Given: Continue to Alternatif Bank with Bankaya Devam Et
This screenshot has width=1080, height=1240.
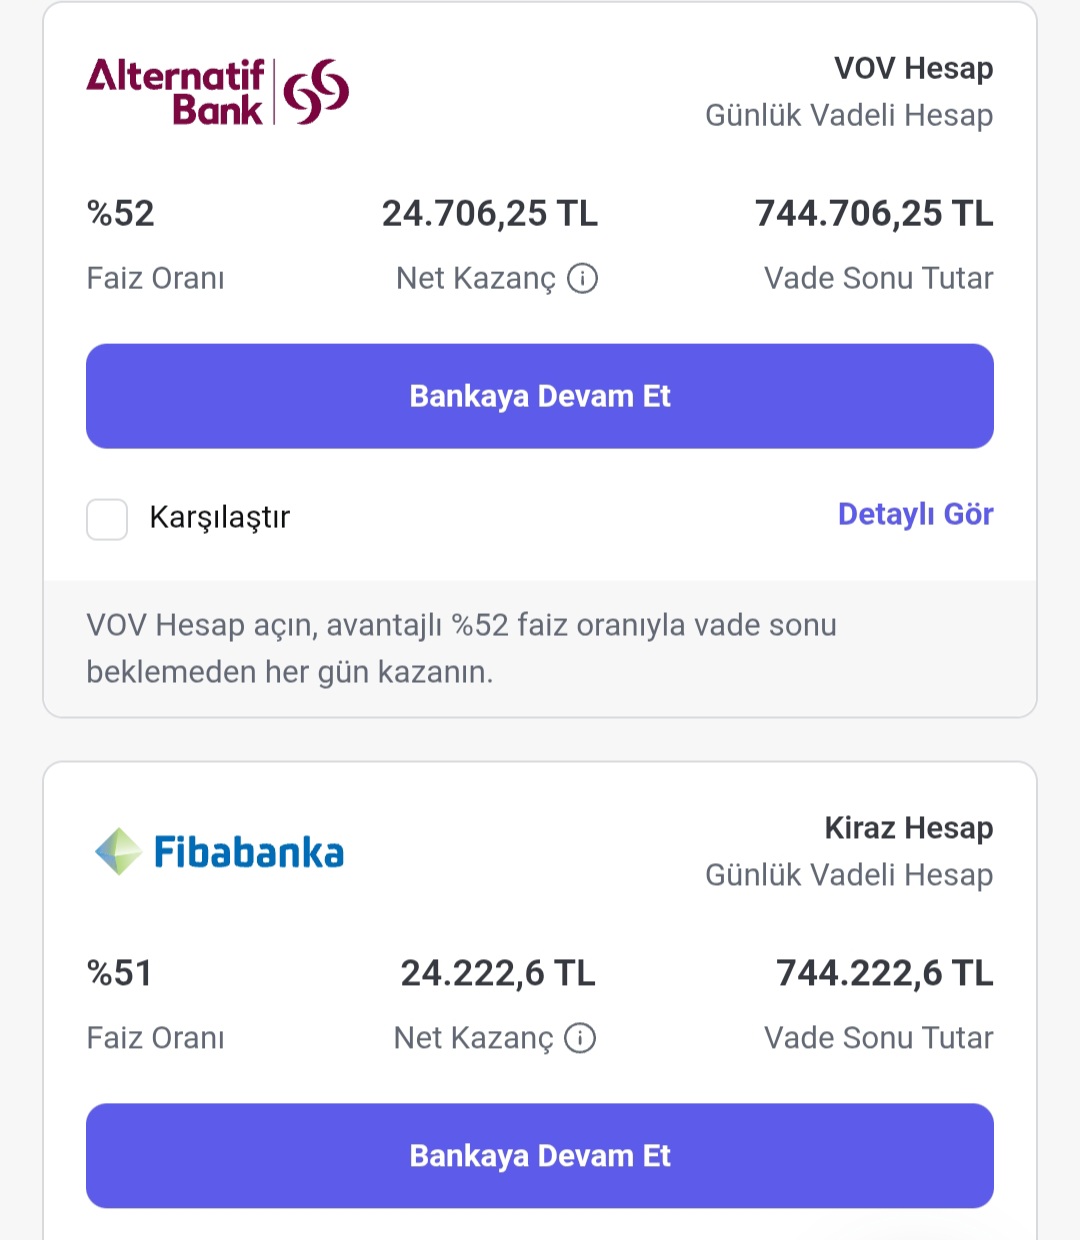Looking at the screenshot, I should 540,396.
